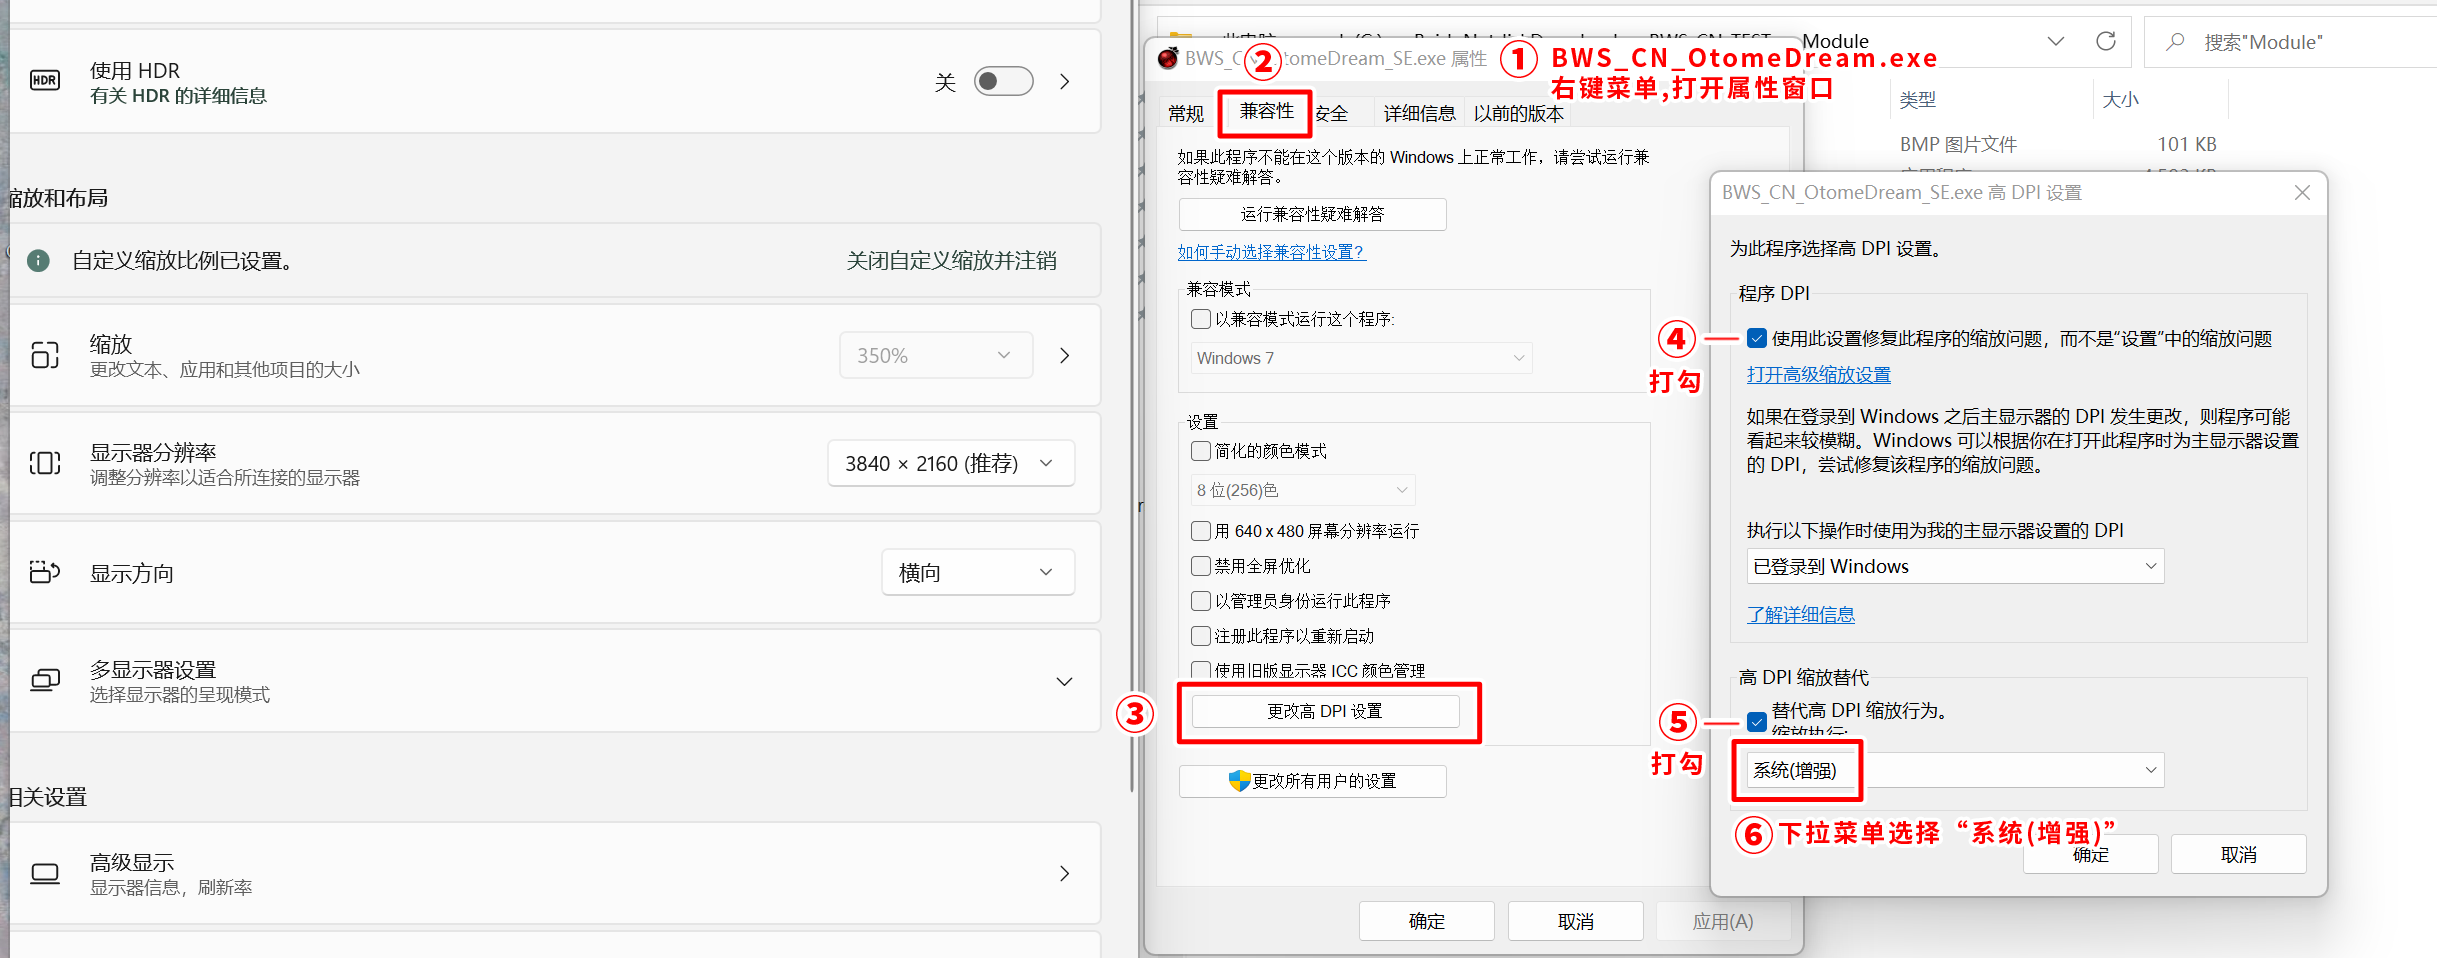
Task: Open the 3840 × 2160 resolution dropdown
Action: (951, 463)
